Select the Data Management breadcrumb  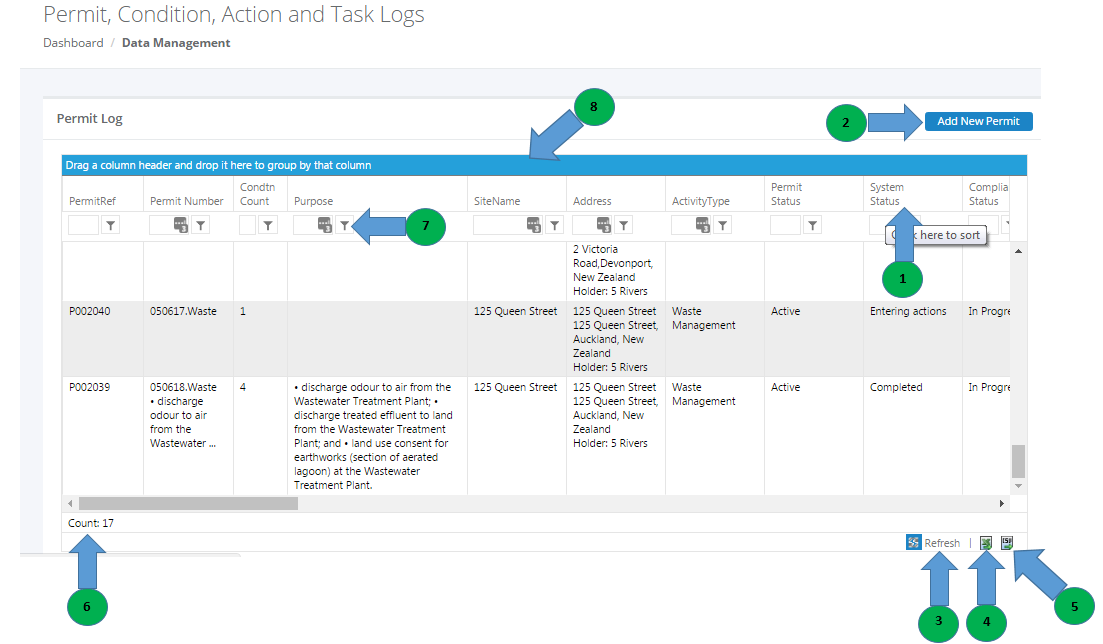coord(176,43)
